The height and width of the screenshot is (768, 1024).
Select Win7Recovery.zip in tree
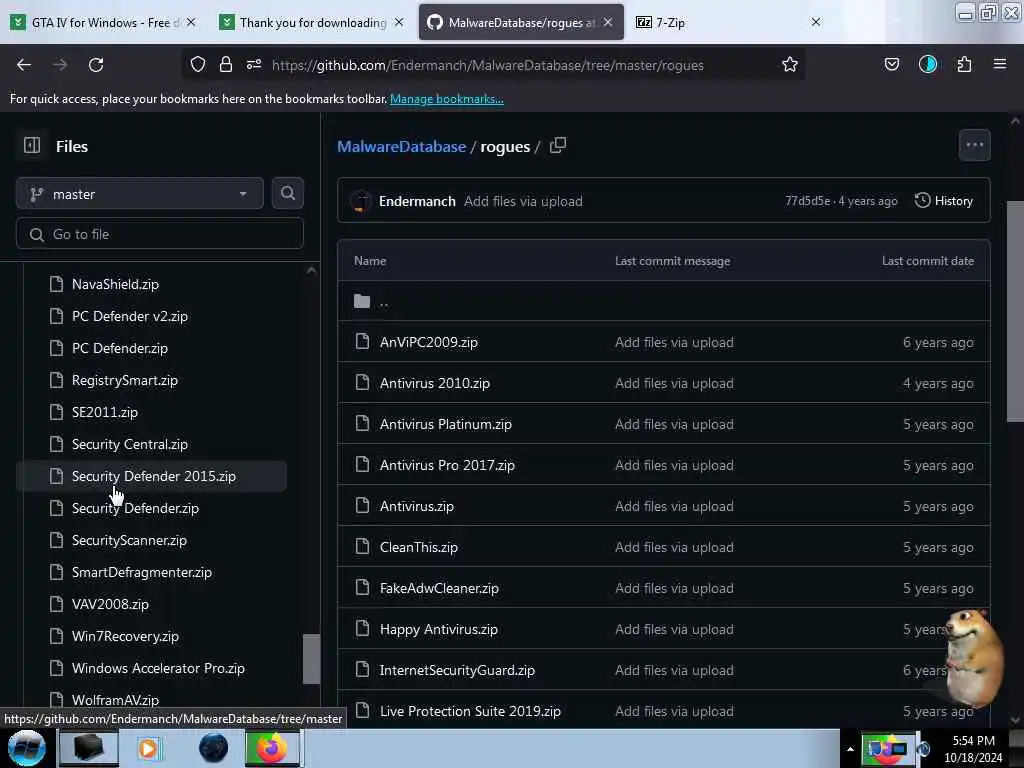click(125, 636)
